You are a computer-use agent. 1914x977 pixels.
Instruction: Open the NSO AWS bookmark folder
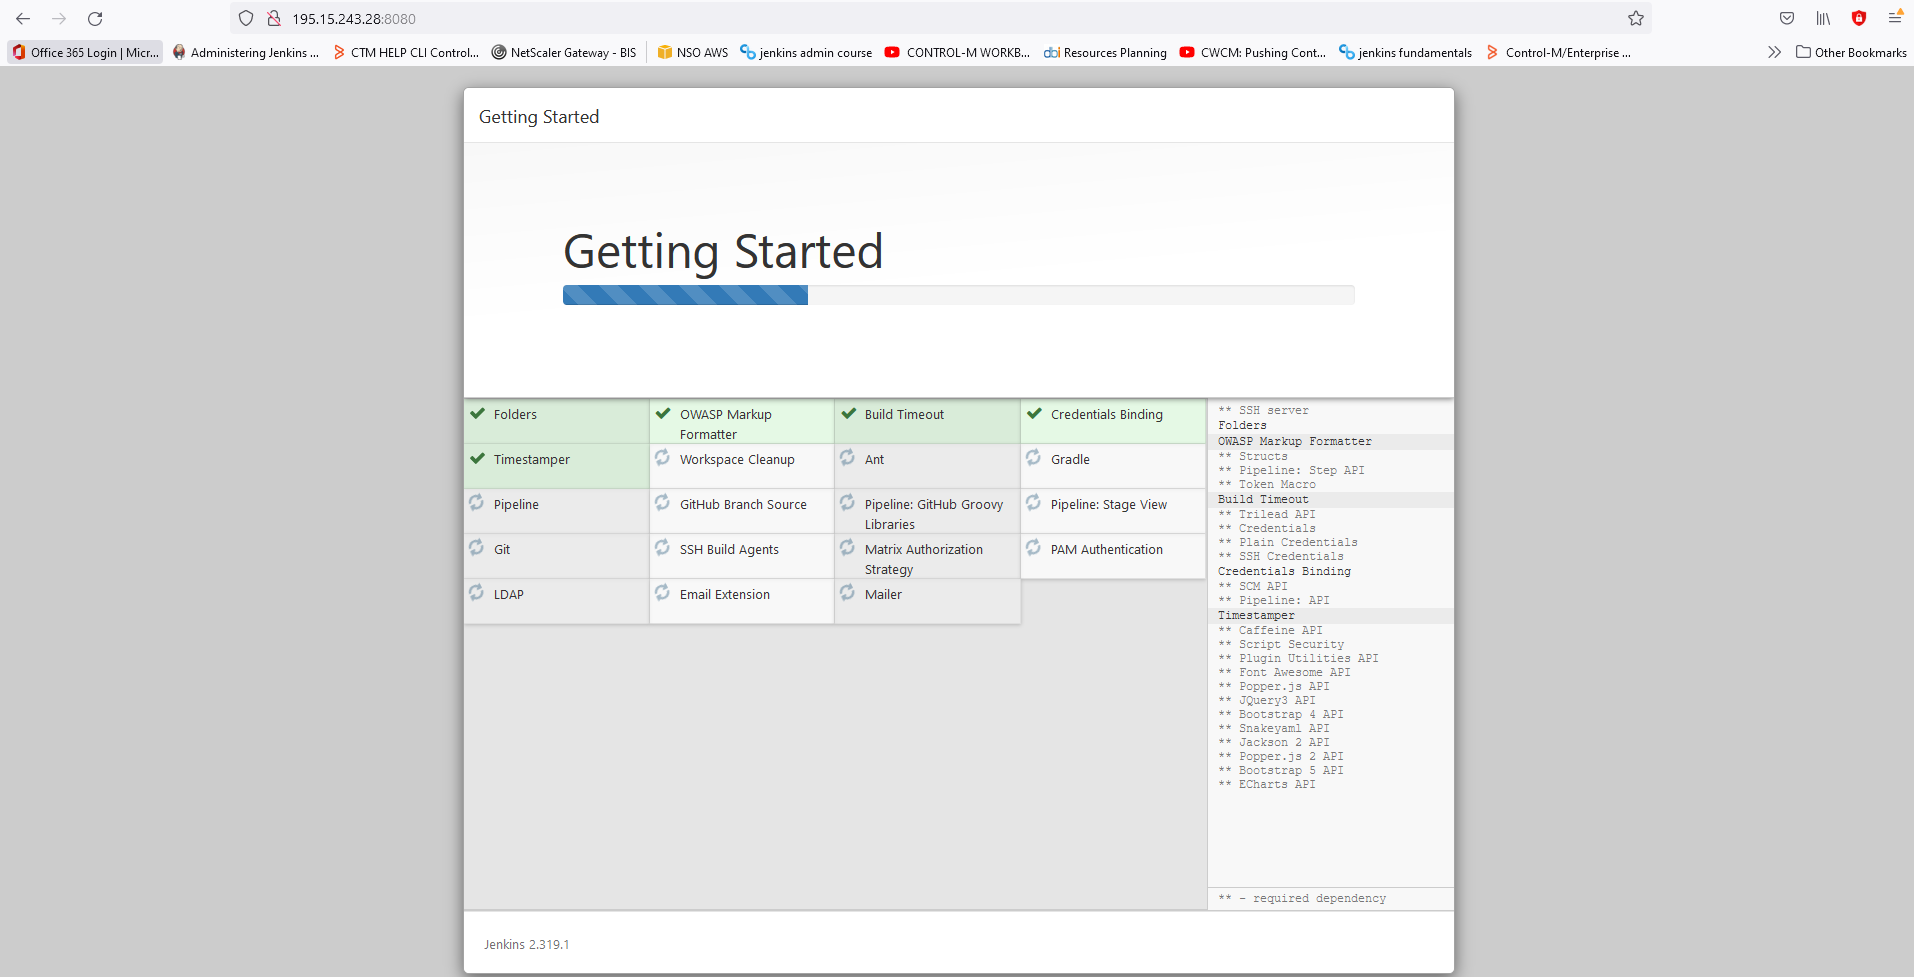693,52
